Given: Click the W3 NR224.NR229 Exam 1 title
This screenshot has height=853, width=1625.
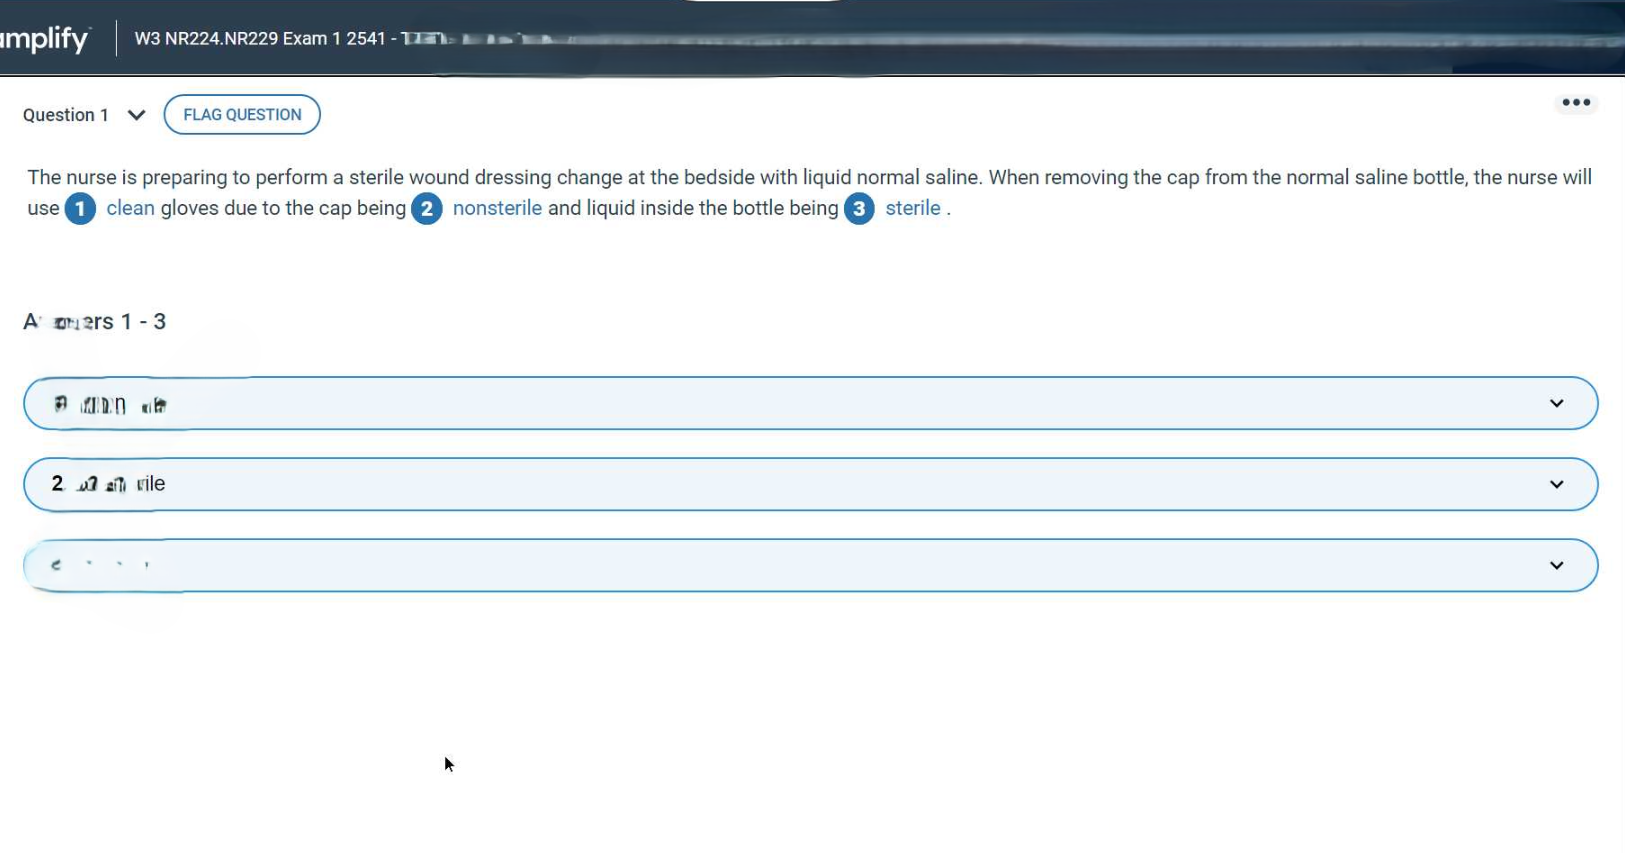Looking at the screenshot, I should pos(260,39).
